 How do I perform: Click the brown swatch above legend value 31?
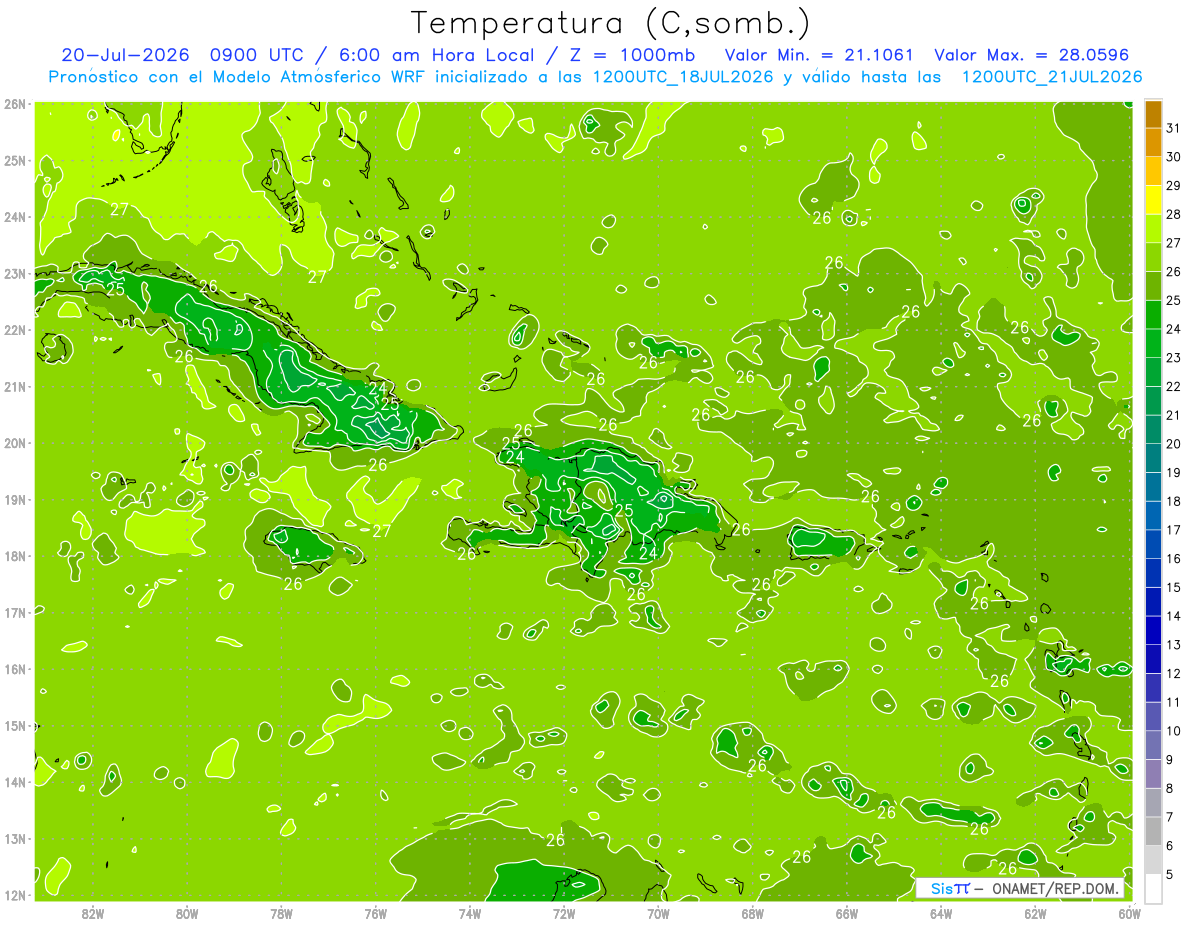(x=1153, y=114)
